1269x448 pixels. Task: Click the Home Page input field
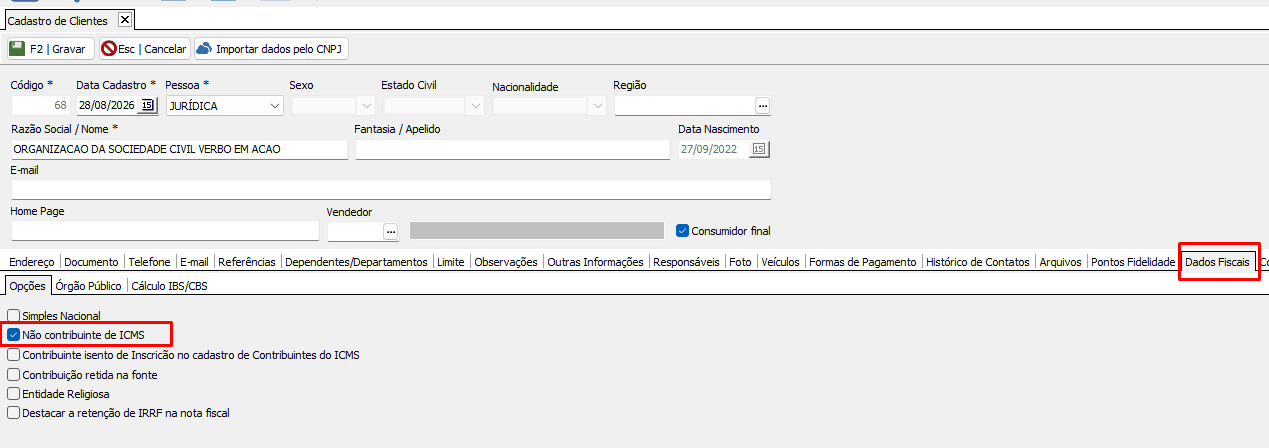click(x=165, y=231)
